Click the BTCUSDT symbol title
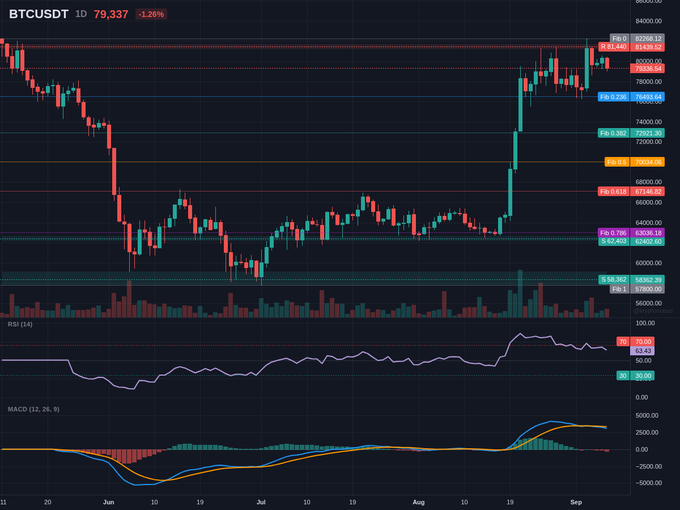Image resolution: width=680 pixels, height=510 pixels. pos(39,14)
